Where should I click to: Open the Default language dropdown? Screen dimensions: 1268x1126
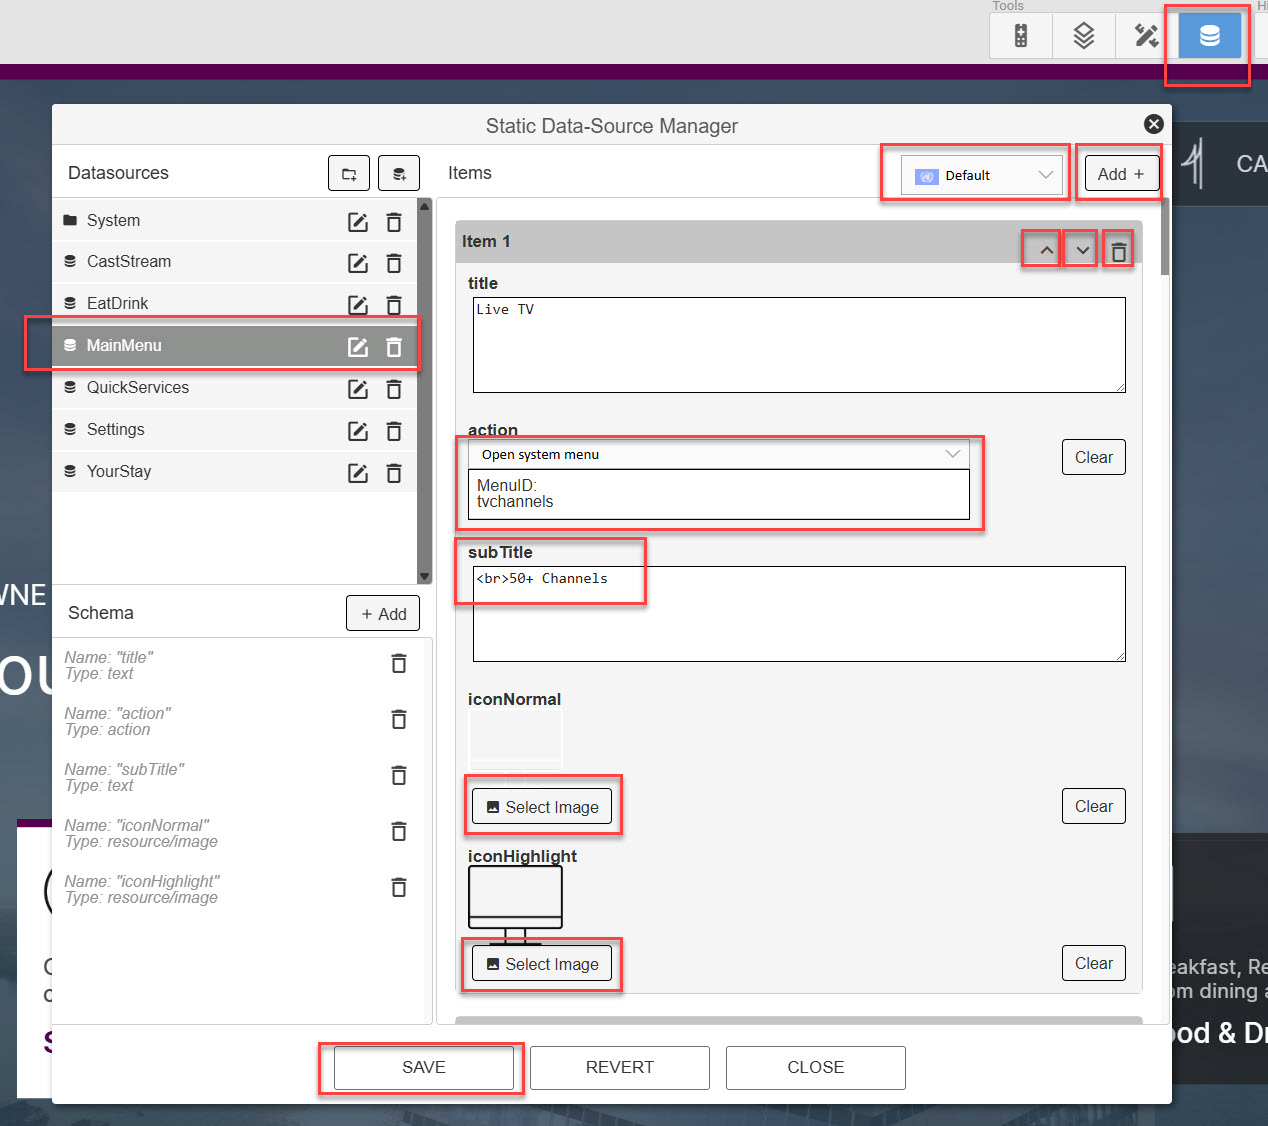pos(981,175)
